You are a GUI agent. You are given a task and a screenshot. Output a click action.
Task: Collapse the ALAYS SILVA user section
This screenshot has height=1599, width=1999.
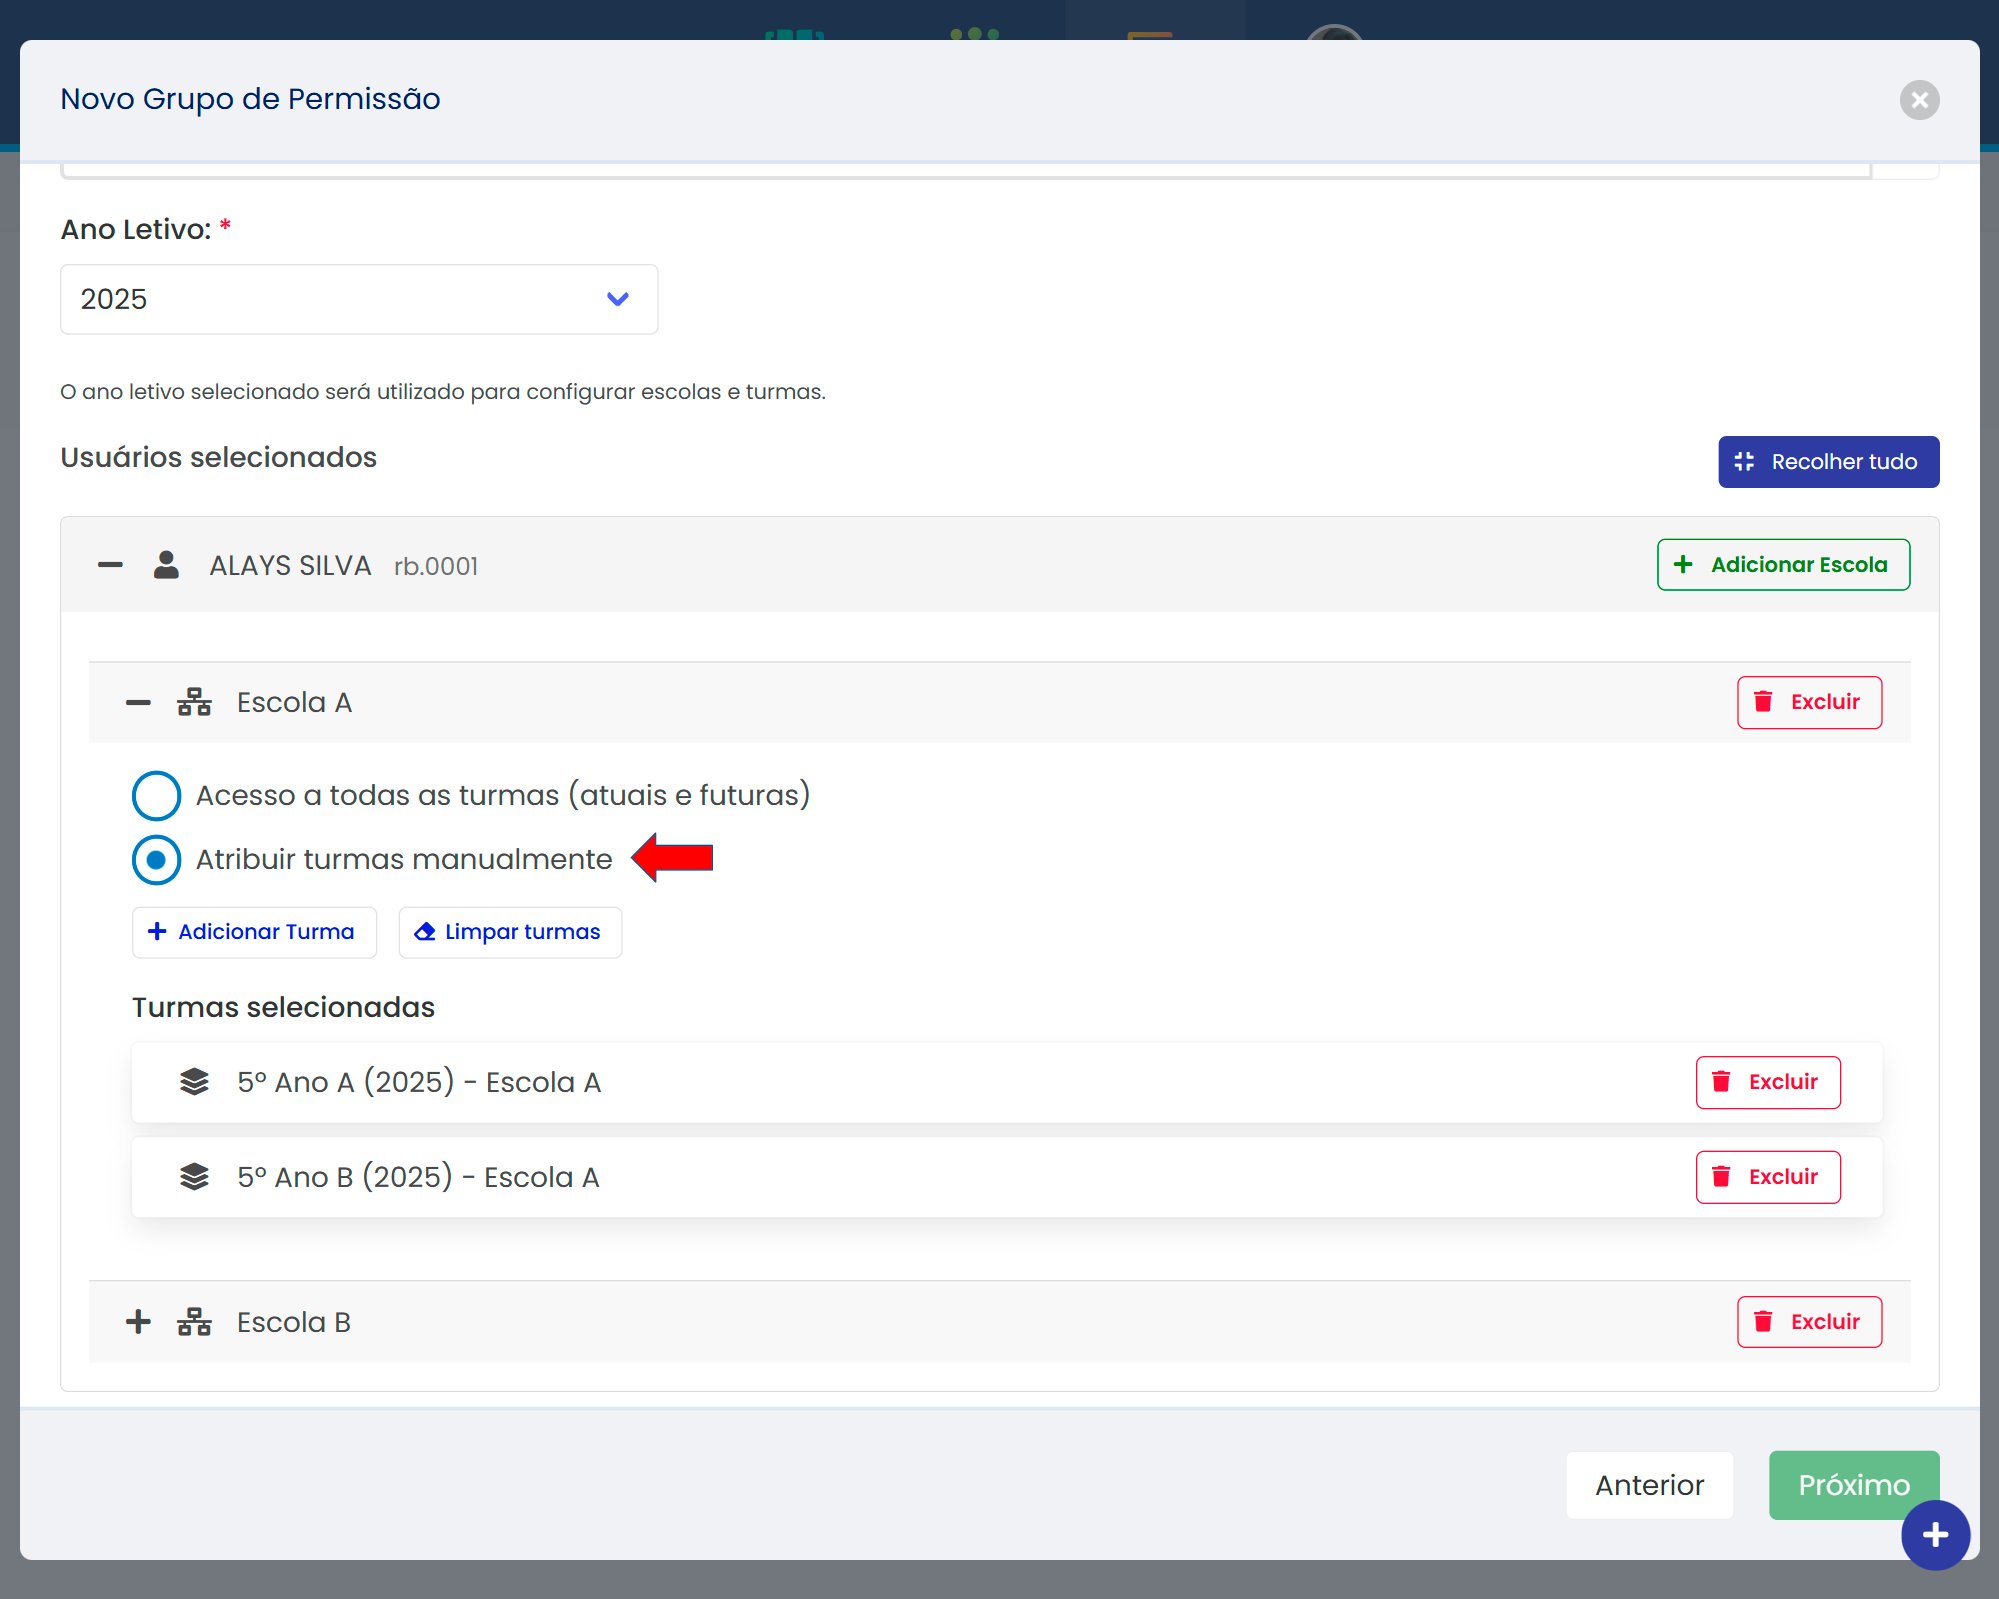point(110,565)
